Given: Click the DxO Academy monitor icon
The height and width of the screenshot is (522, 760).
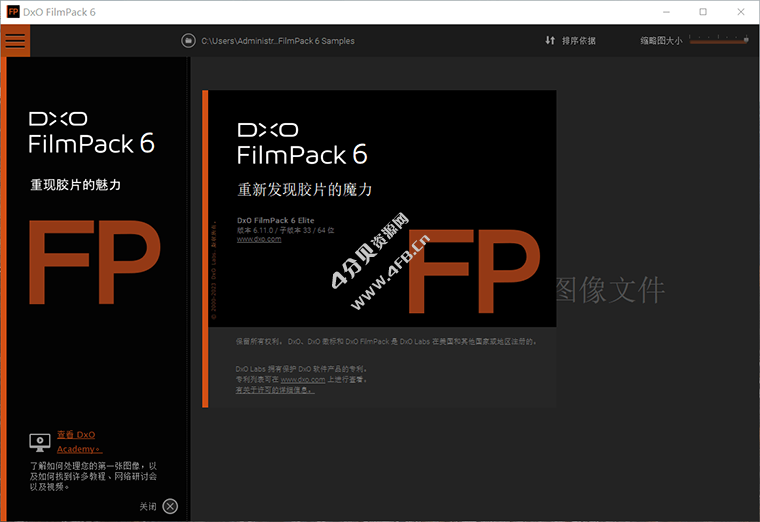Looking at the screenshot, I should pyautogui.click(x=39, y=441).
